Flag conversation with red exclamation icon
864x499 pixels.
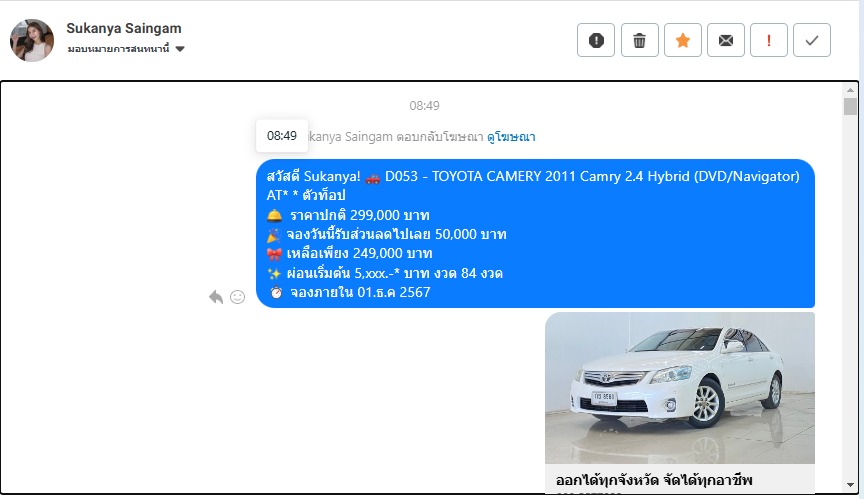coord(769,40)
